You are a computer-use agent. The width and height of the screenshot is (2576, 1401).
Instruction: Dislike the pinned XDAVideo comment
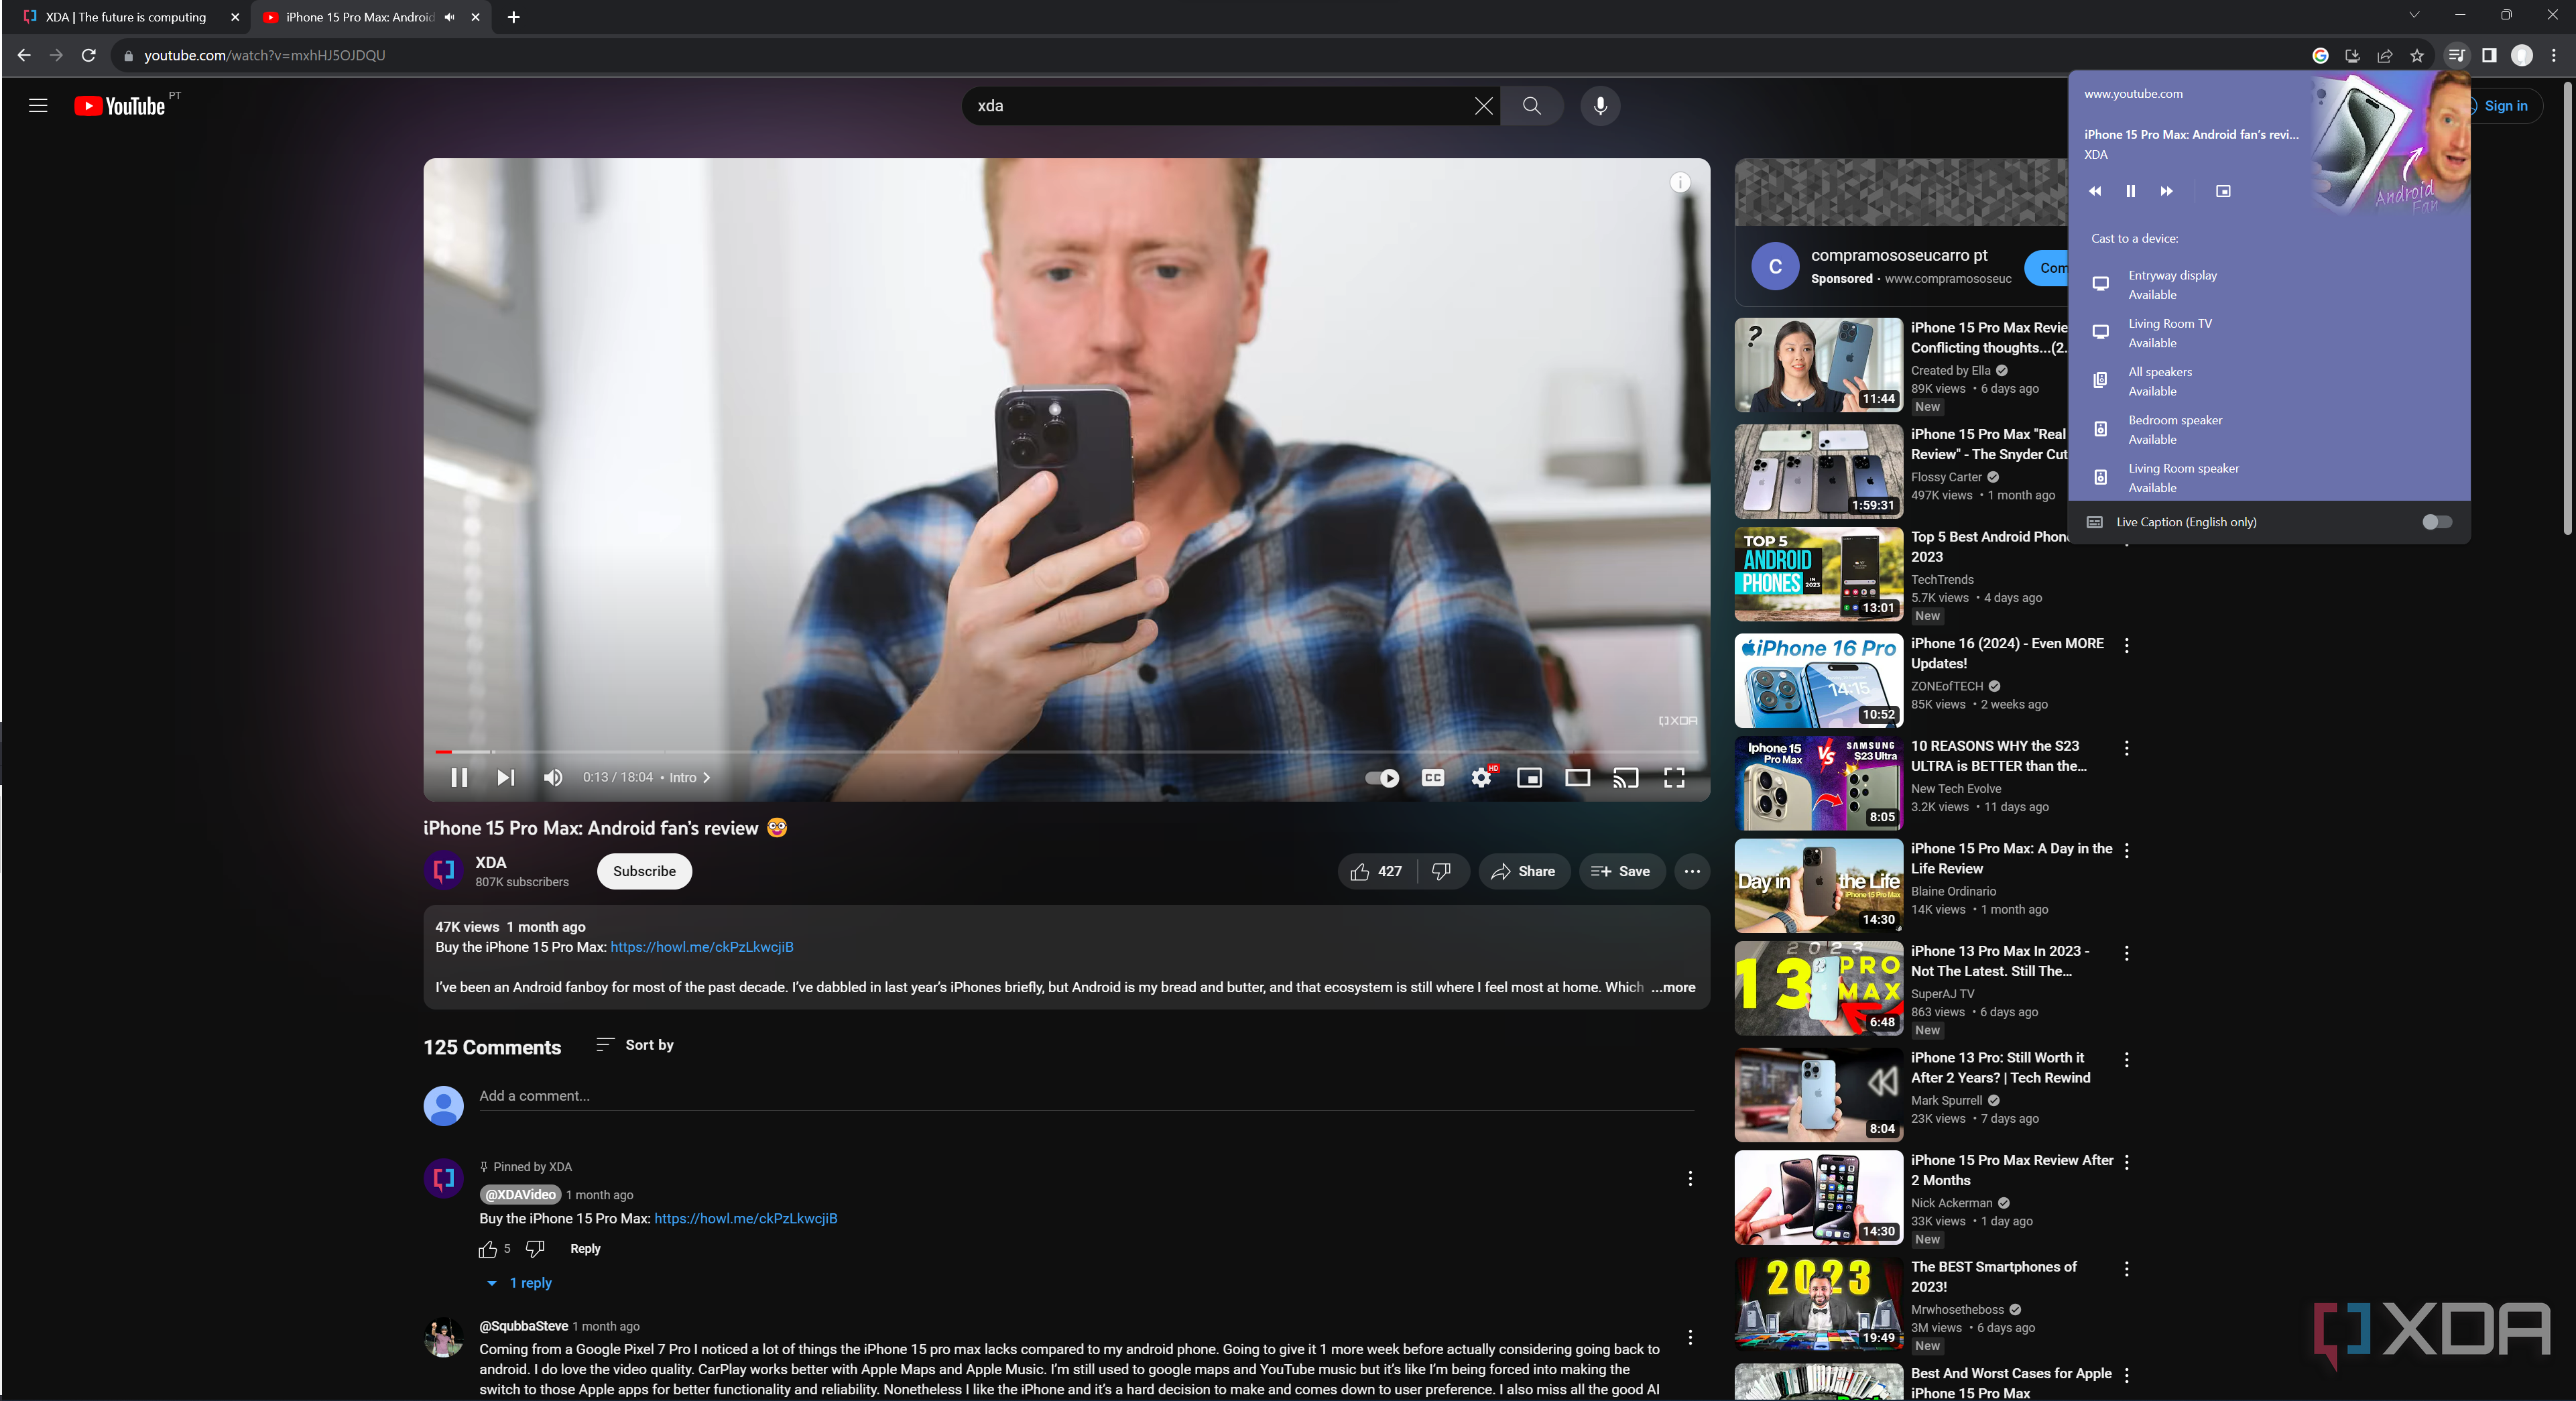535,1249
